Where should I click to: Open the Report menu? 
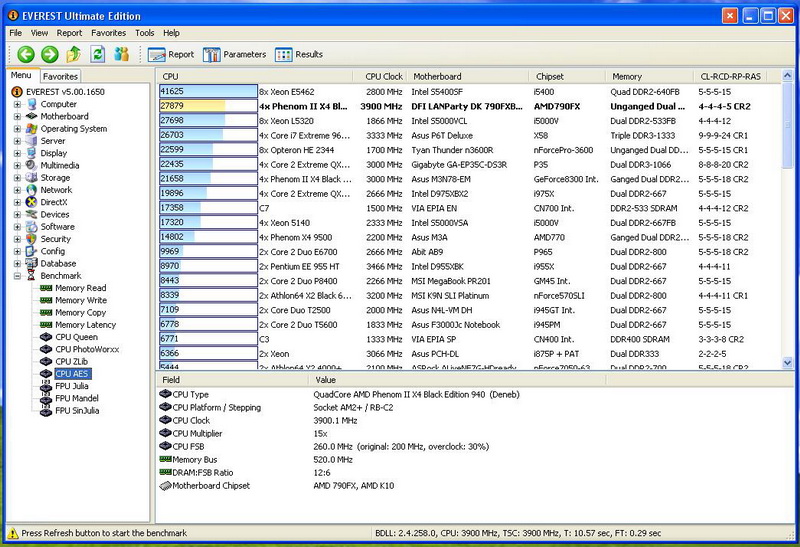(x=69, y=33)
